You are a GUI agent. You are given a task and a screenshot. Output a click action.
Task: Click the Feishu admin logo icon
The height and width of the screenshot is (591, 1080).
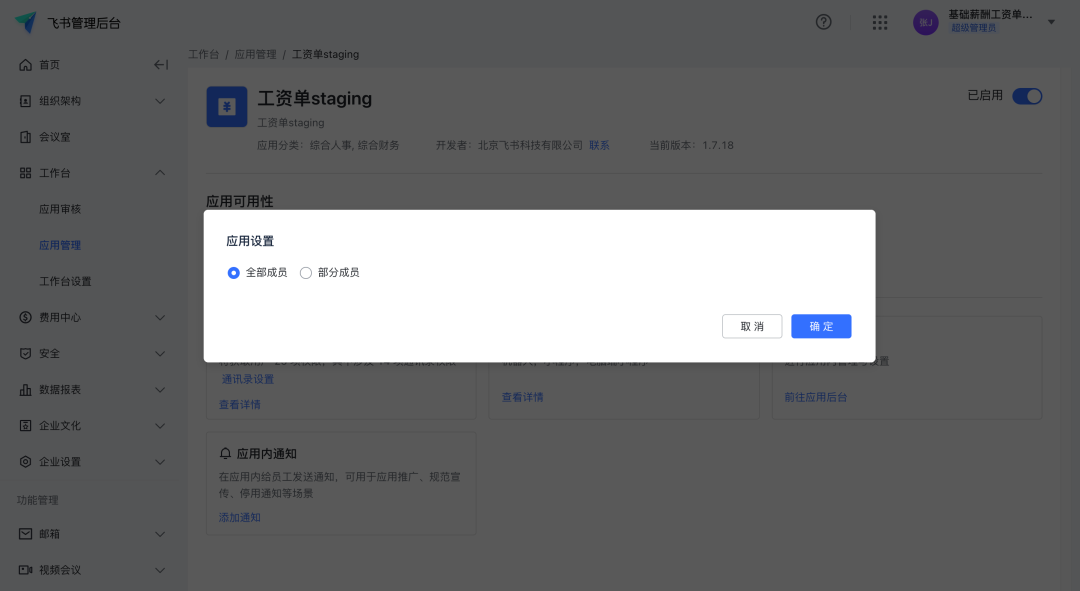pos(26,22)
